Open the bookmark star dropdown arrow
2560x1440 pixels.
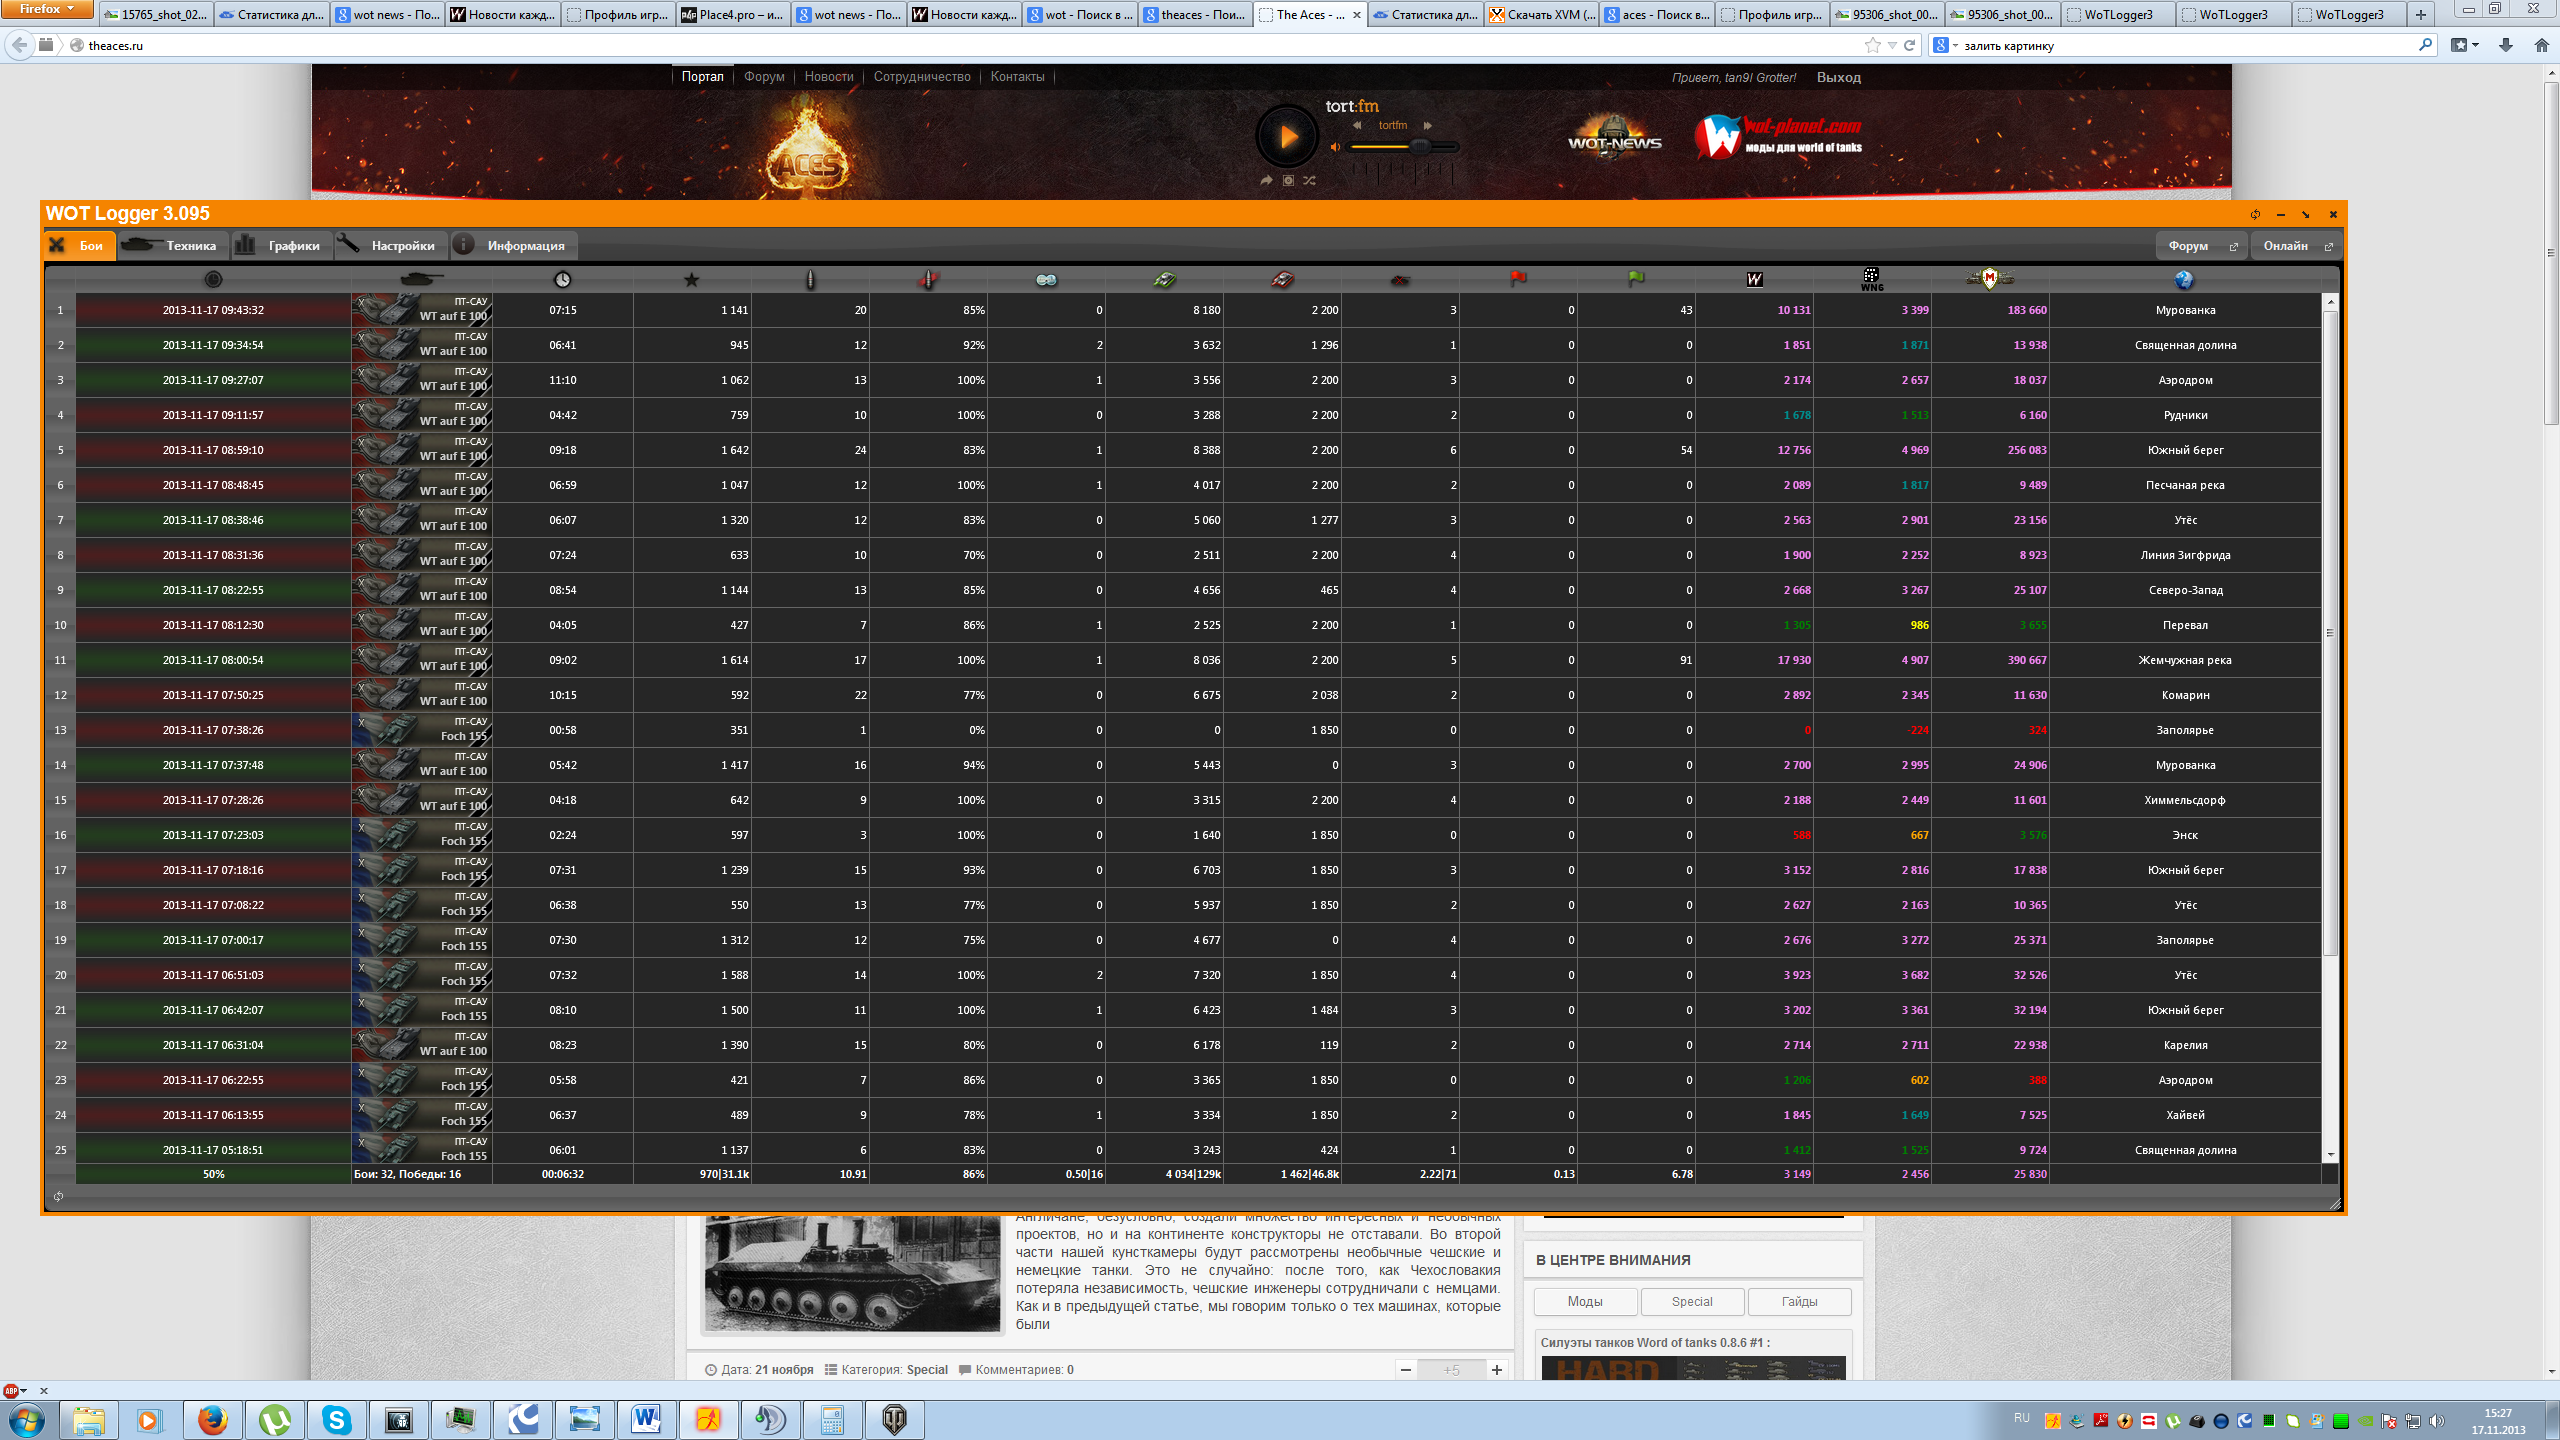pos(1892,45)
